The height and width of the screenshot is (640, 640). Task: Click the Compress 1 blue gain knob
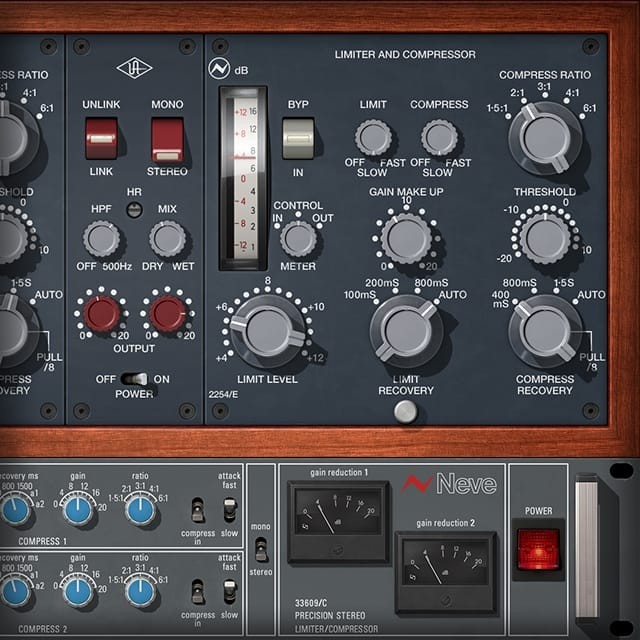click(x=80, y=509)
